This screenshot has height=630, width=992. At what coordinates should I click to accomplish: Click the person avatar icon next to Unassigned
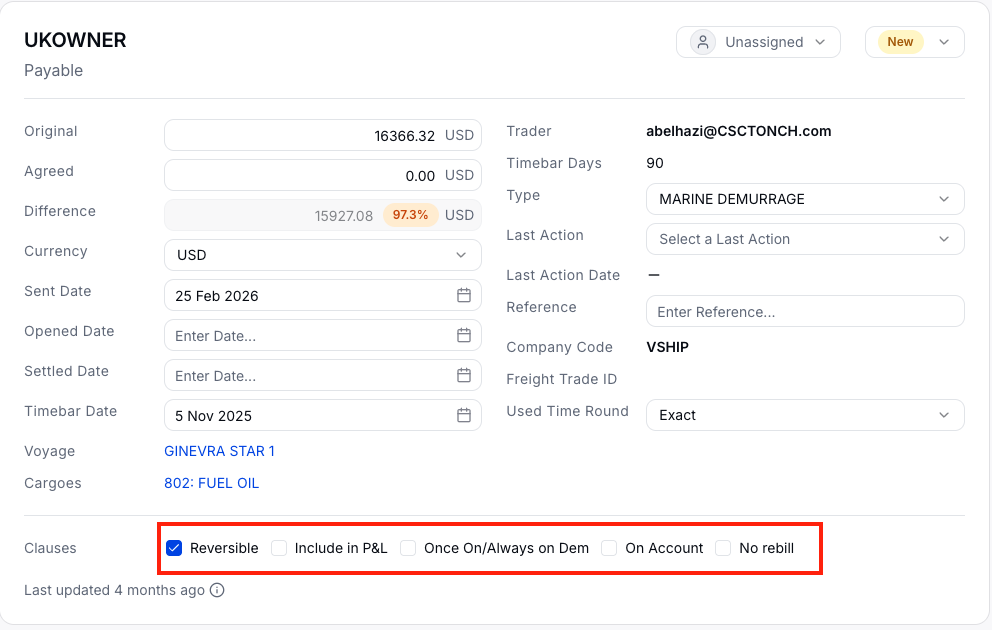702,42
